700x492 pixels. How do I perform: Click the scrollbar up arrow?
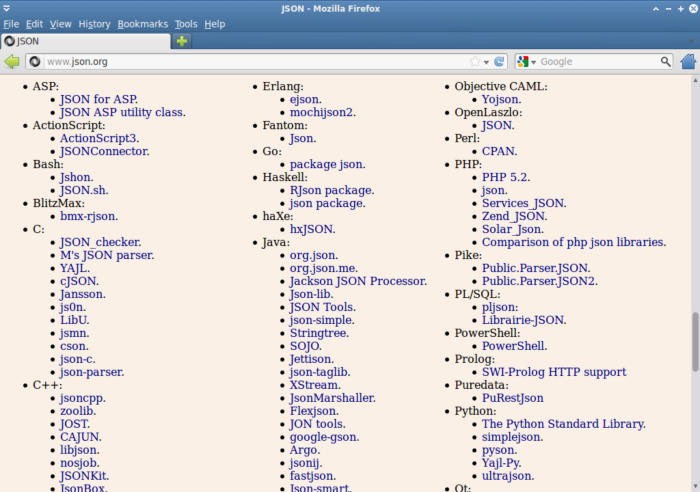pyautogui.click(x=695, y=80)
